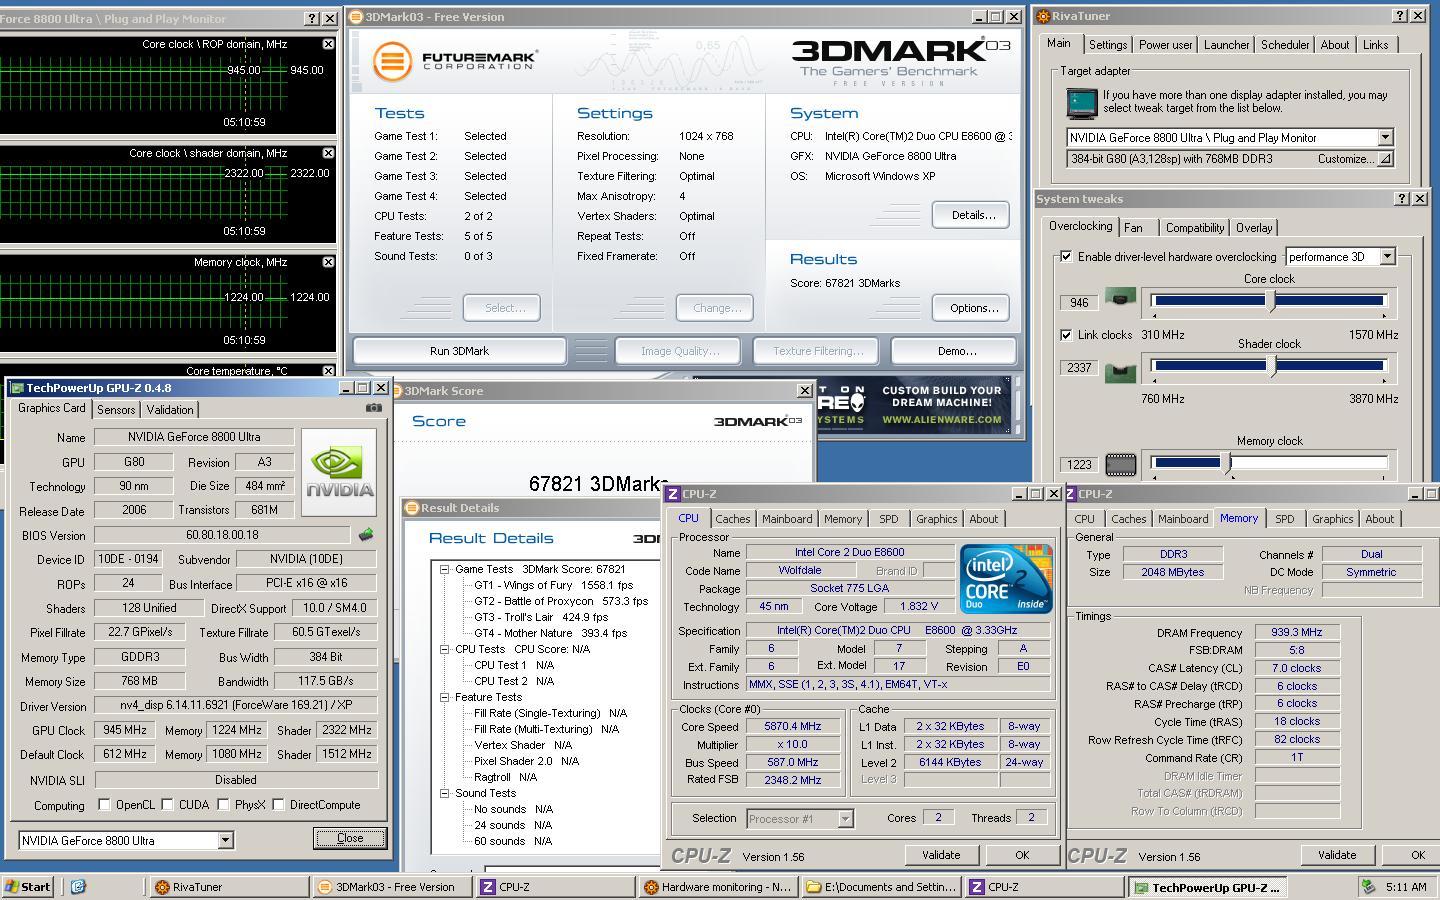The image size is (1440, 900).
Task: Check the PhysX computing box
Action: coord(223,804)
